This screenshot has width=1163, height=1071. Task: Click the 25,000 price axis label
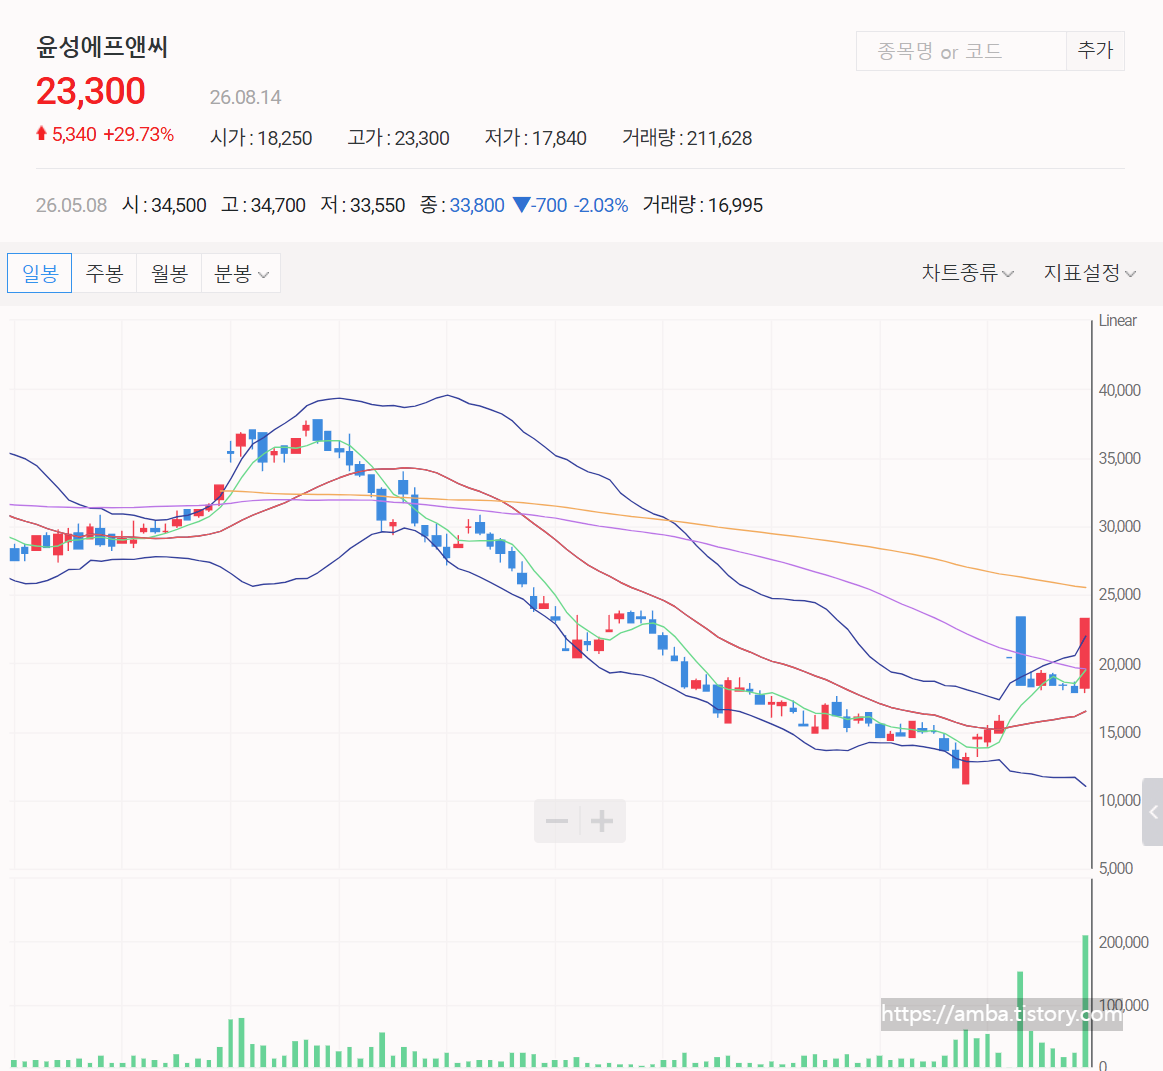[1119, 594]
